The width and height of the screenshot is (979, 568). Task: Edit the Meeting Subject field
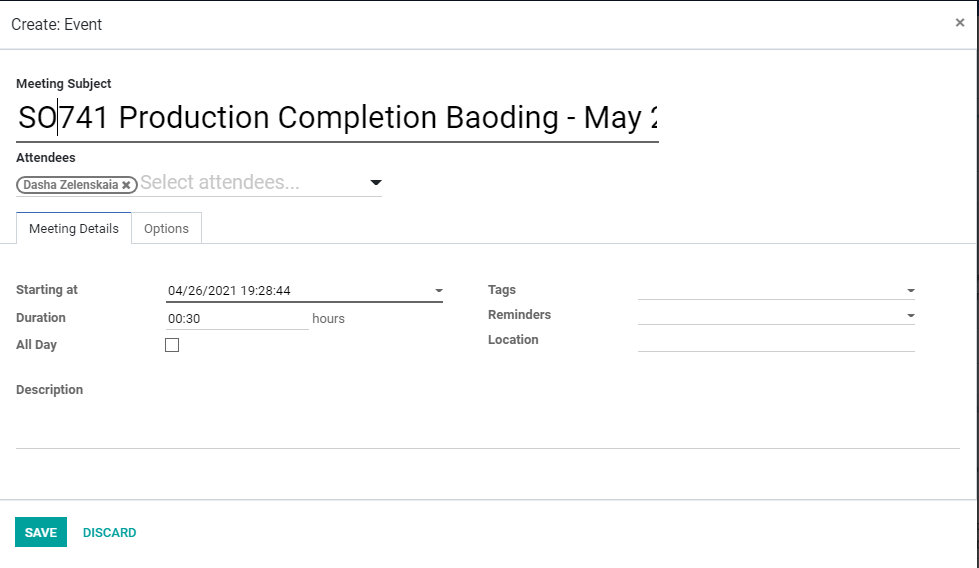pos(337,118)
